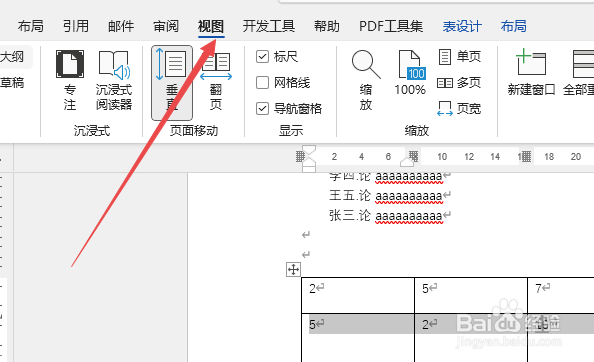This screenshot has height=362, width=594.
Task: Click the table move handle icon
Action: pyautogui.click(x=293, y=270)
